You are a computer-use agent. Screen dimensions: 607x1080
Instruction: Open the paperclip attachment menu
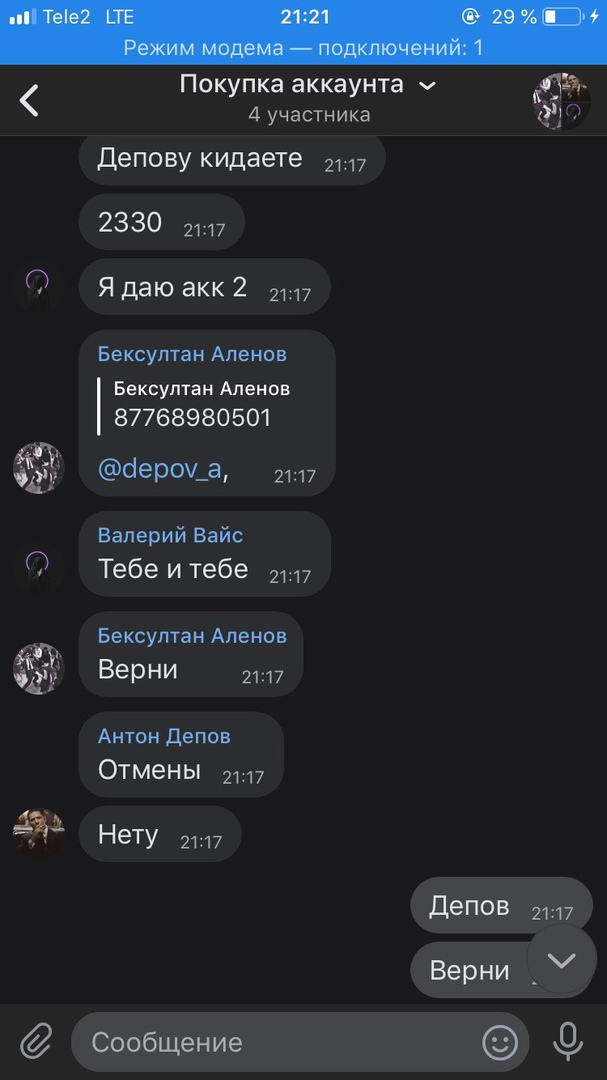(36, 1042)
